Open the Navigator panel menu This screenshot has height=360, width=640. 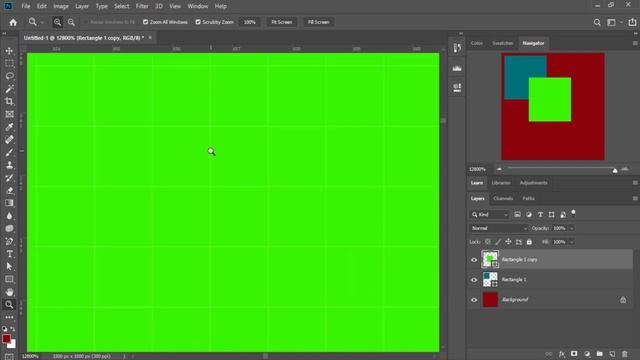[635, 43]
